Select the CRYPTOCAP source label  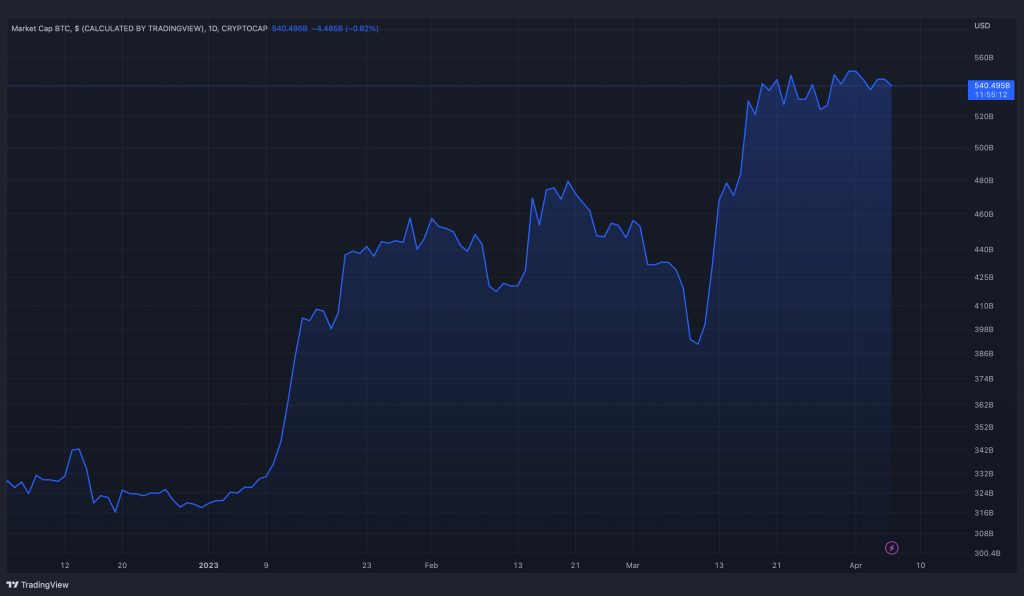pos(246,28)
